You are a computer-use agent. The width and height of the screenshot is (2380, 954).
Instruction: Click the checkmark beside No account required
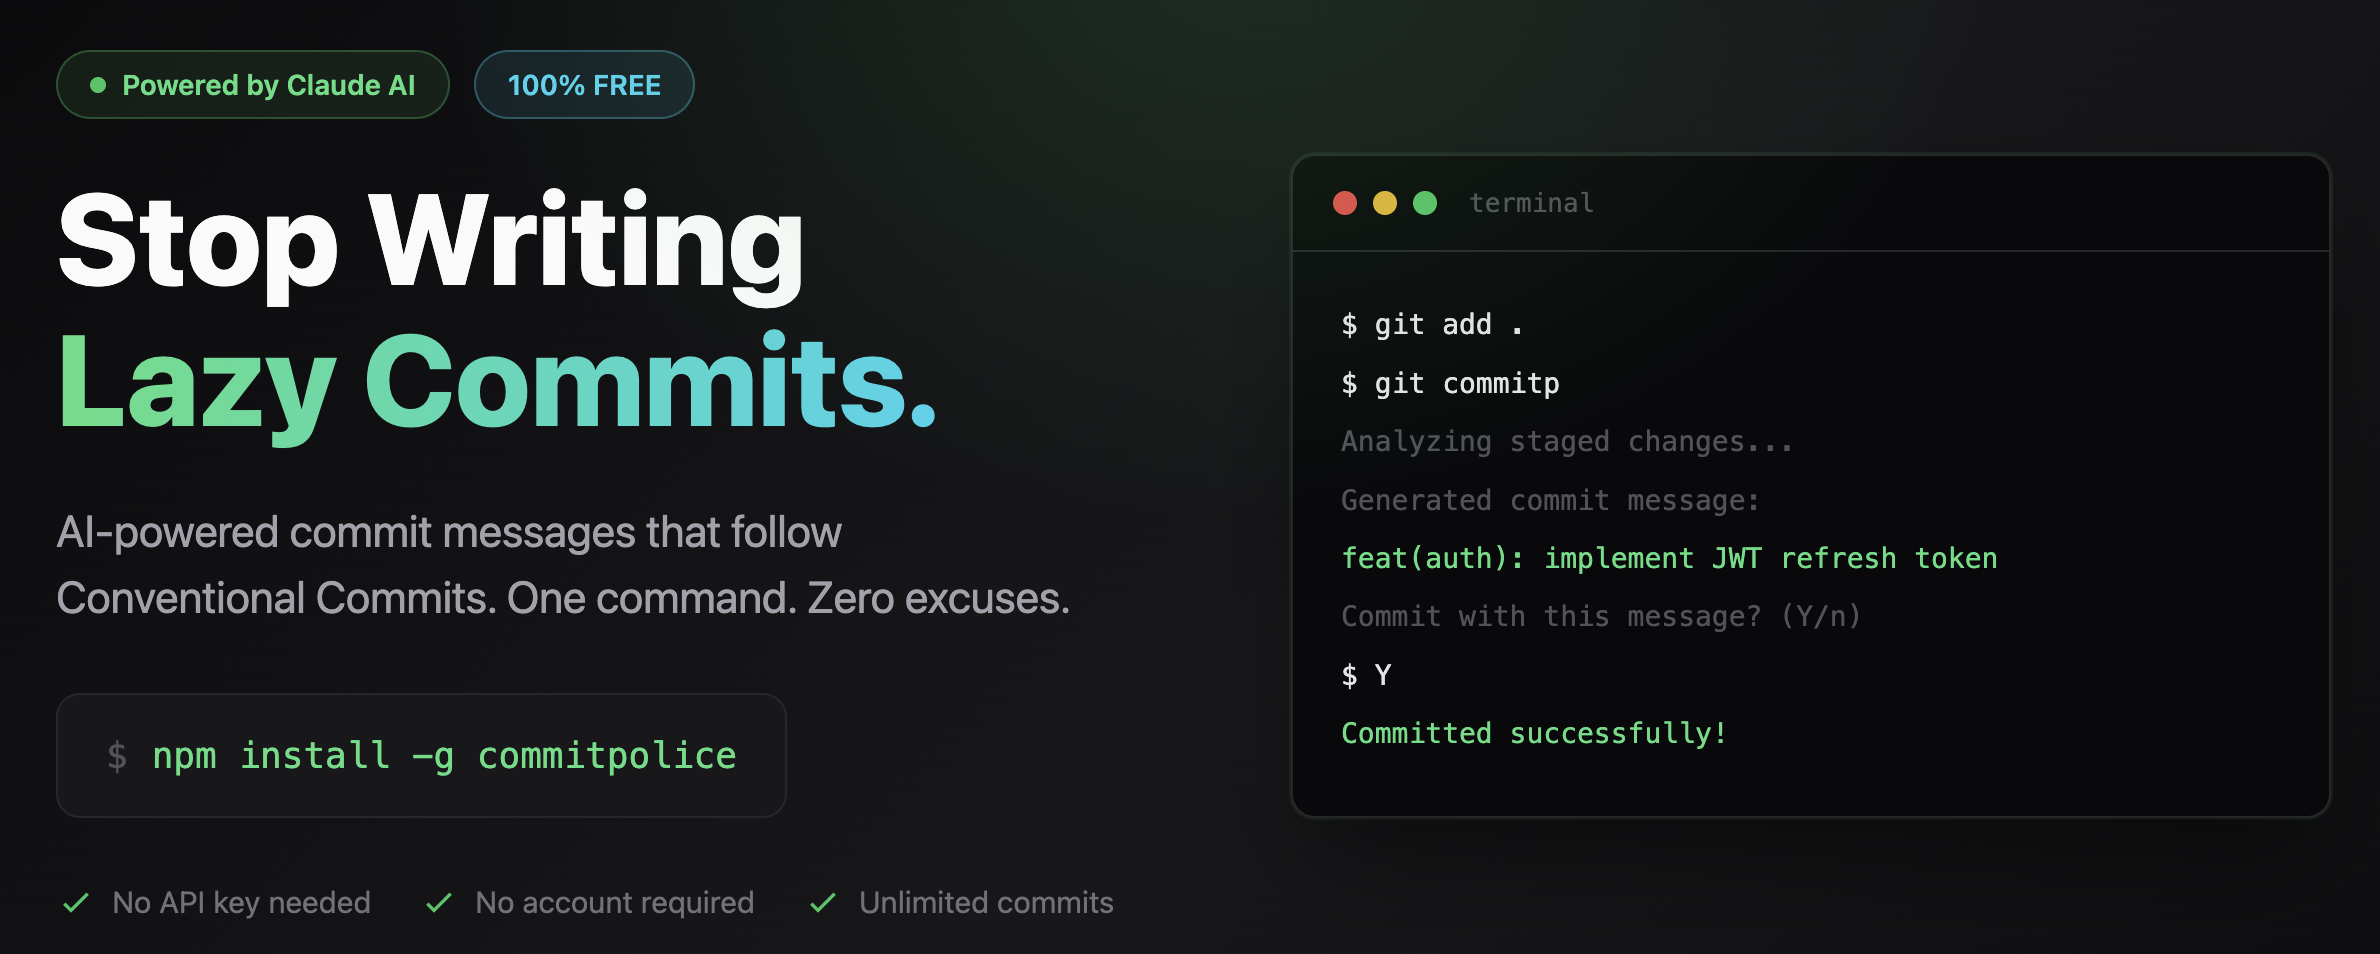tap(437, 902)
